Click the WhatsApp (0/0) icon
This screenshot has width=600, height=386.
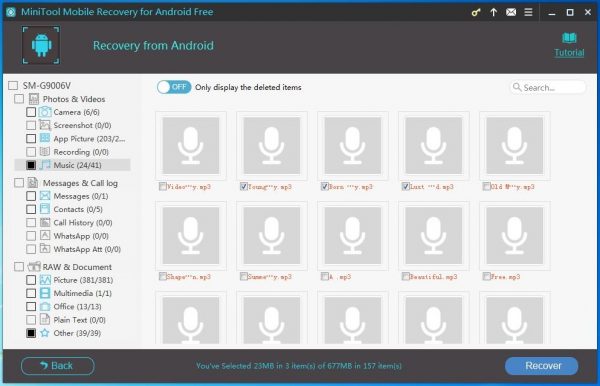(45, 235)
